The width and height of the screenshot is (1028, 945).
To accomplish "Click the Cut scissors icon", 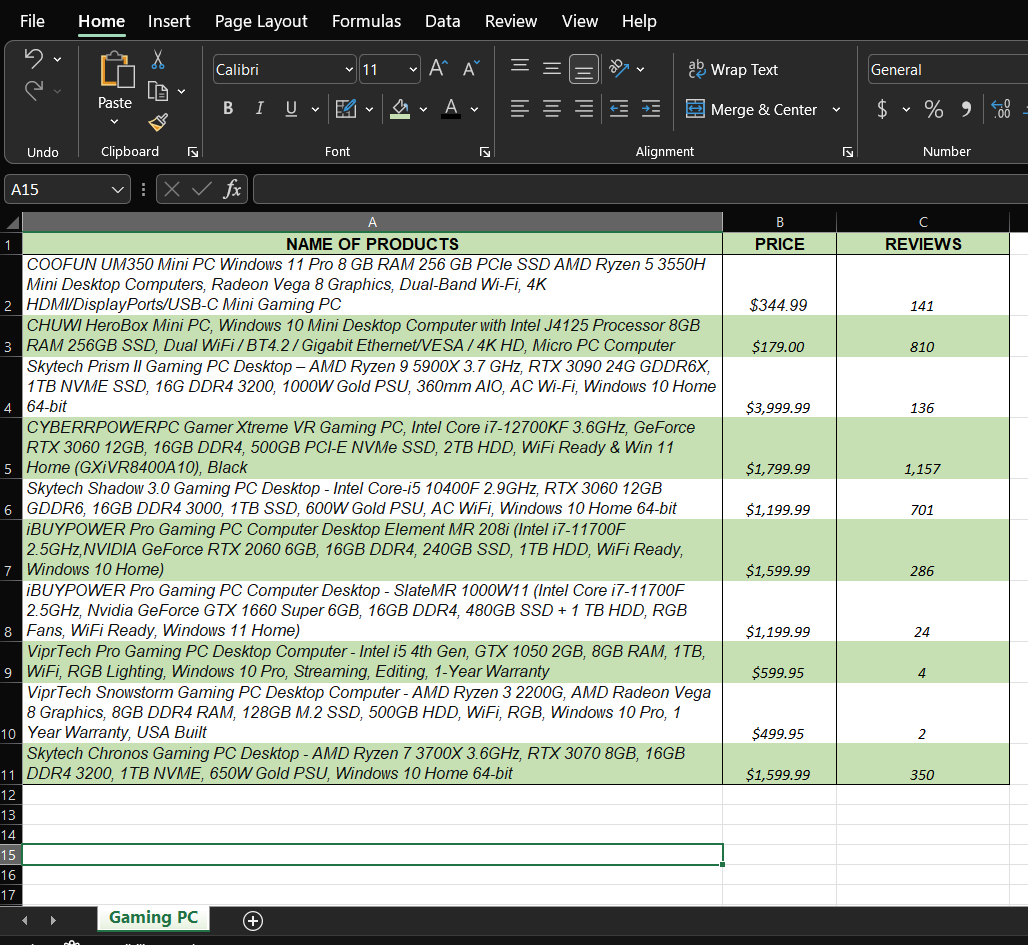I will tap(157, 61).
